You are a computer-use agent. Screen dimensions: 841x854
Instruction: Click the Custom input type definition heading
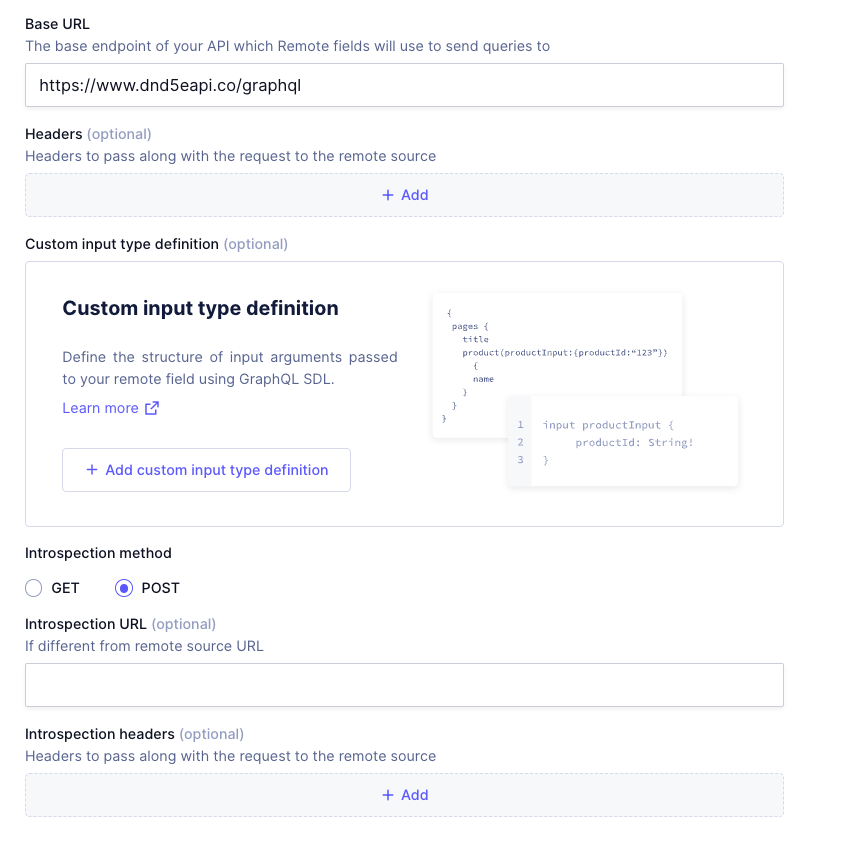(200, 308)
